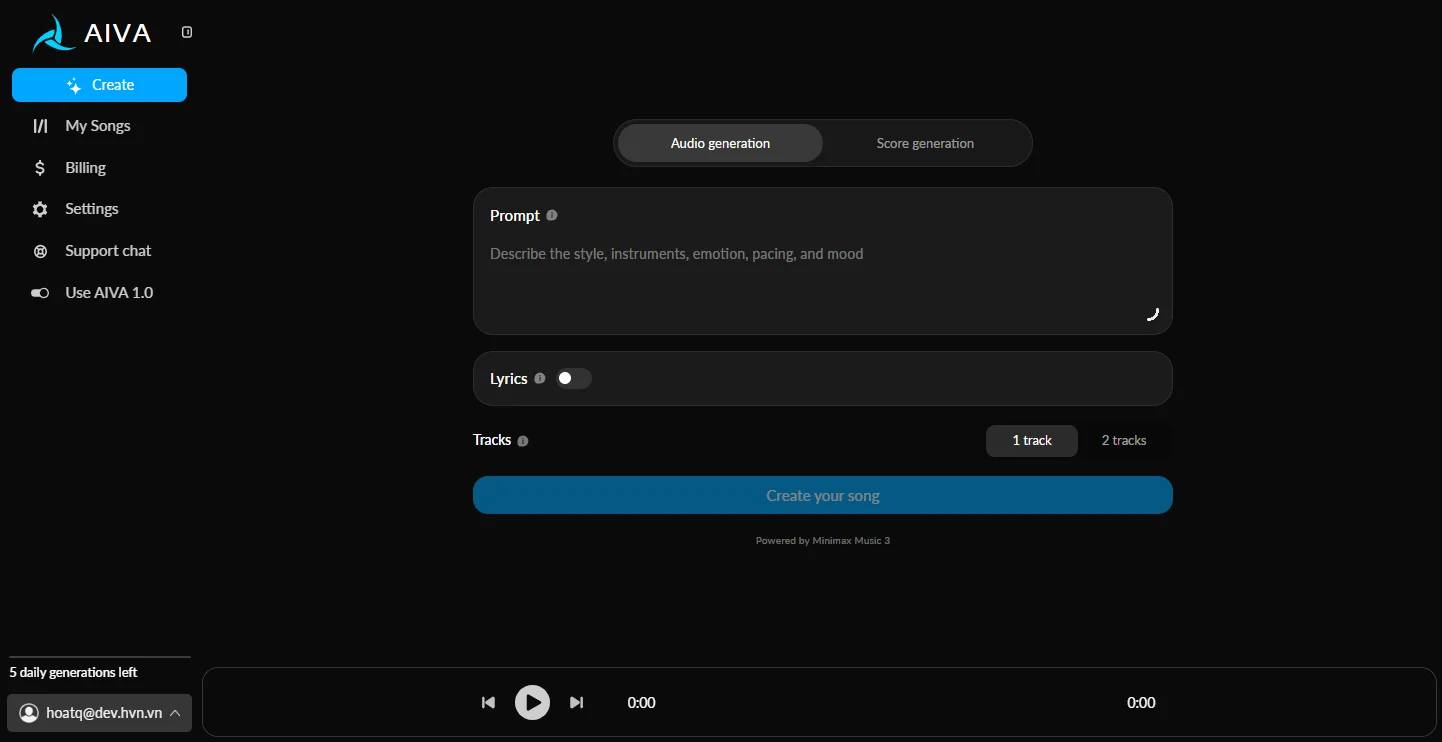
Task: Collapse the sidebar with the panel icon
Action: 187,32
